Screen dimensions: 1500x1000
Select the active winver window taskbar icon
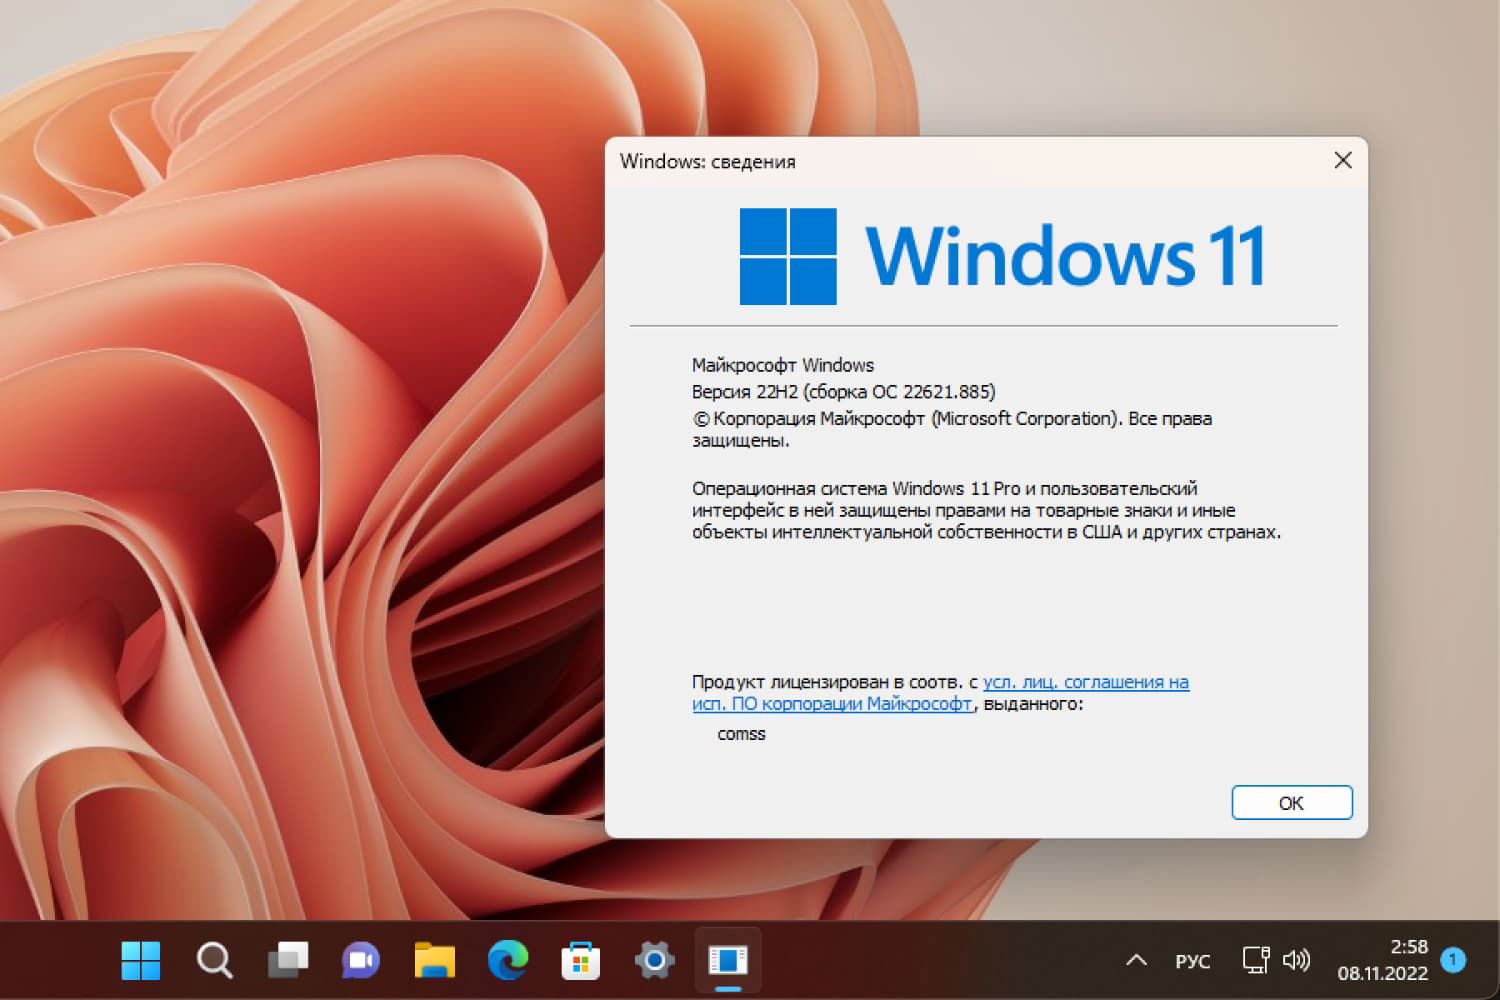[x=727, y=960]
